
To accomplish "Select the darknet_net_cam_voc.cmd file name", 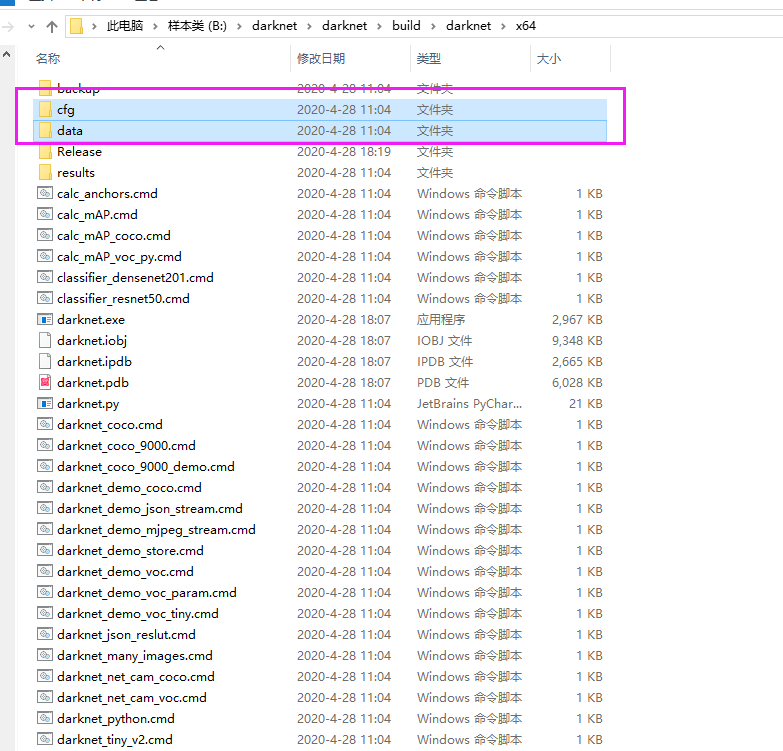I will pos(132,697).
